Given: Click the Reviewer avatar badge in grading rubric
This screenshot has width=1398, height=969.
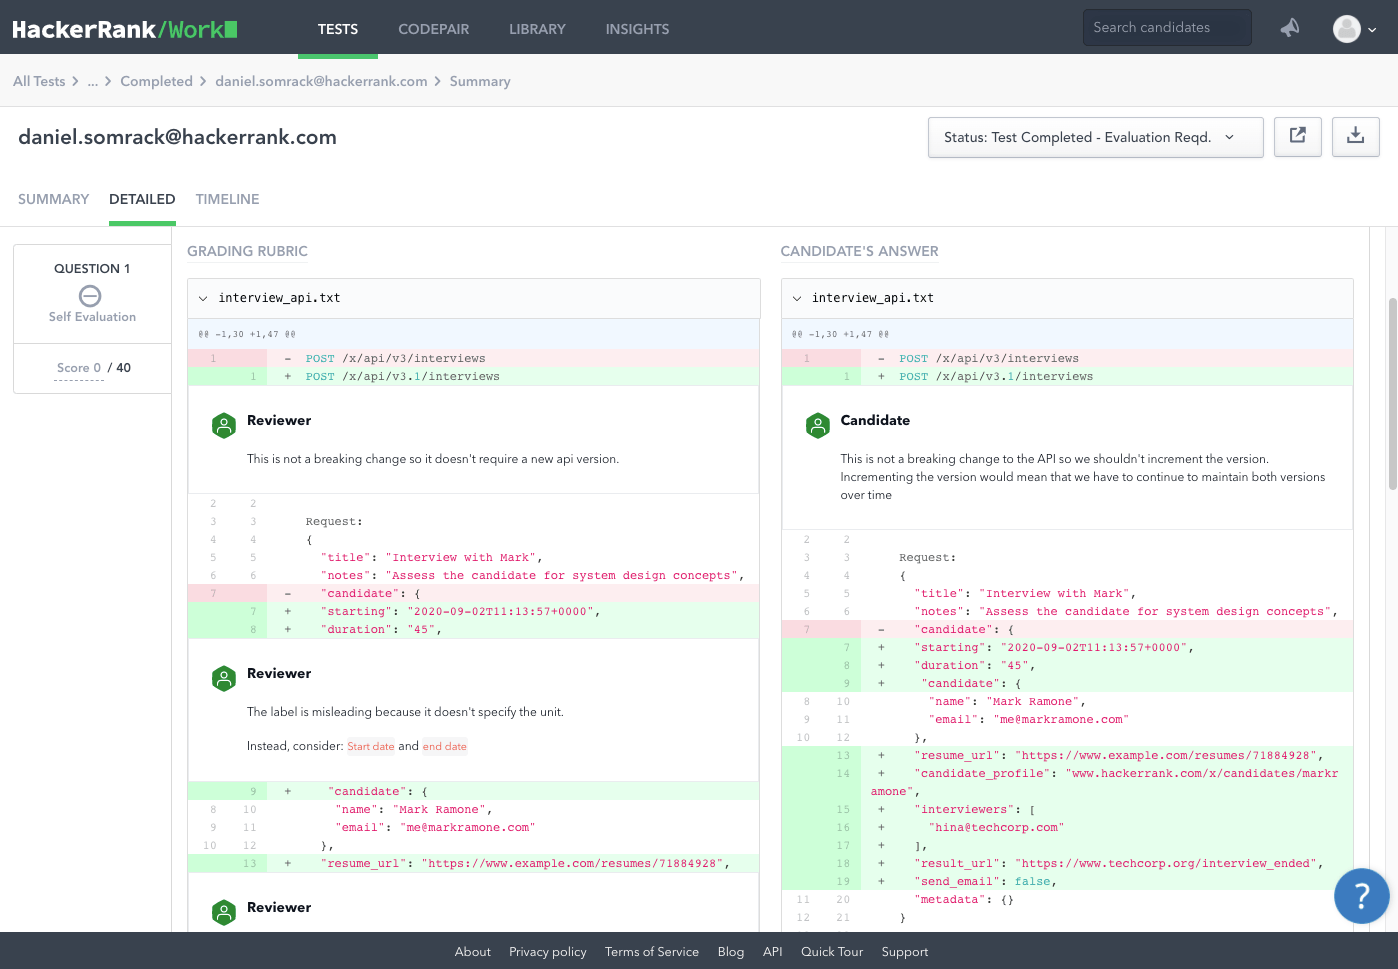Looking at the screenshot, I should [224, 425].
